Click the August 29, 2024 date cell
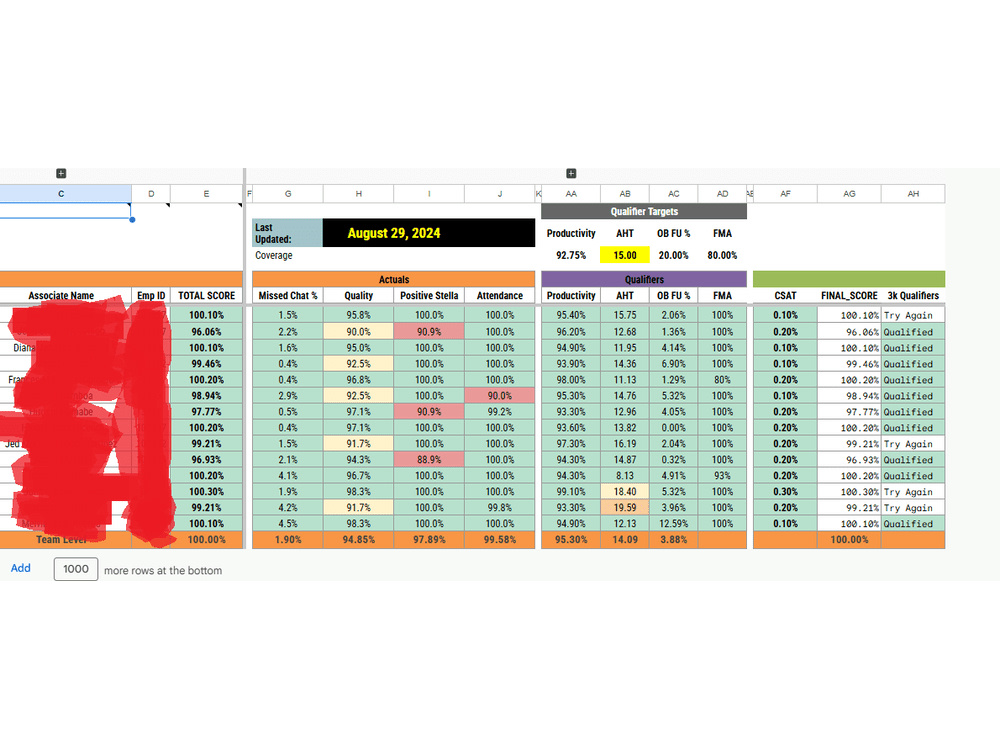The width and height of the screenshot is (1000, 750). (429, 233)
